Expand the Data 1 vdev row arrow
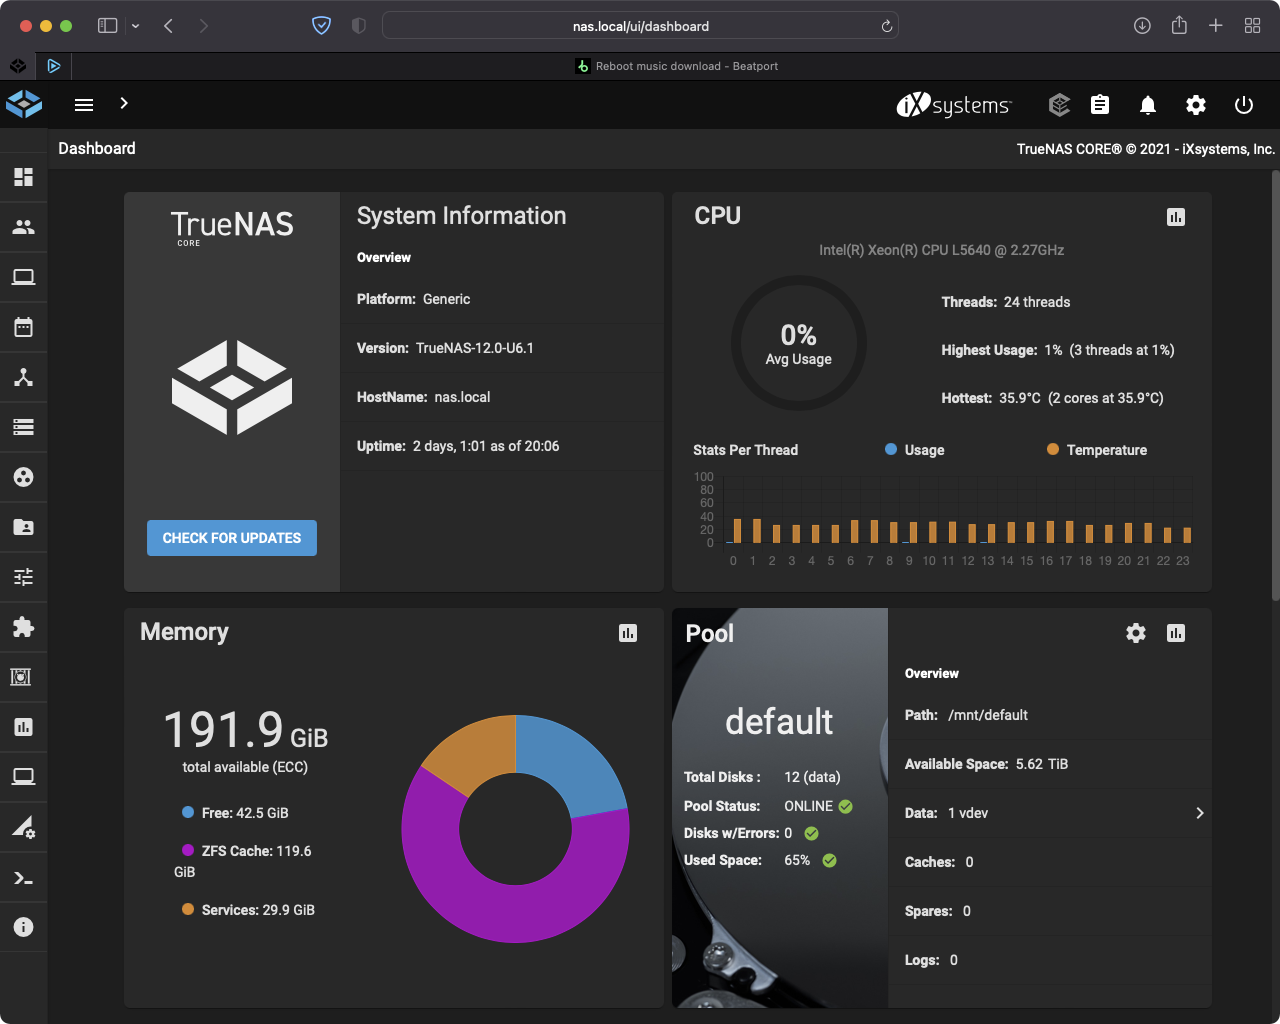Image resolution: width=1280 pixels, height=1024 pixels. coord(1200,813)
